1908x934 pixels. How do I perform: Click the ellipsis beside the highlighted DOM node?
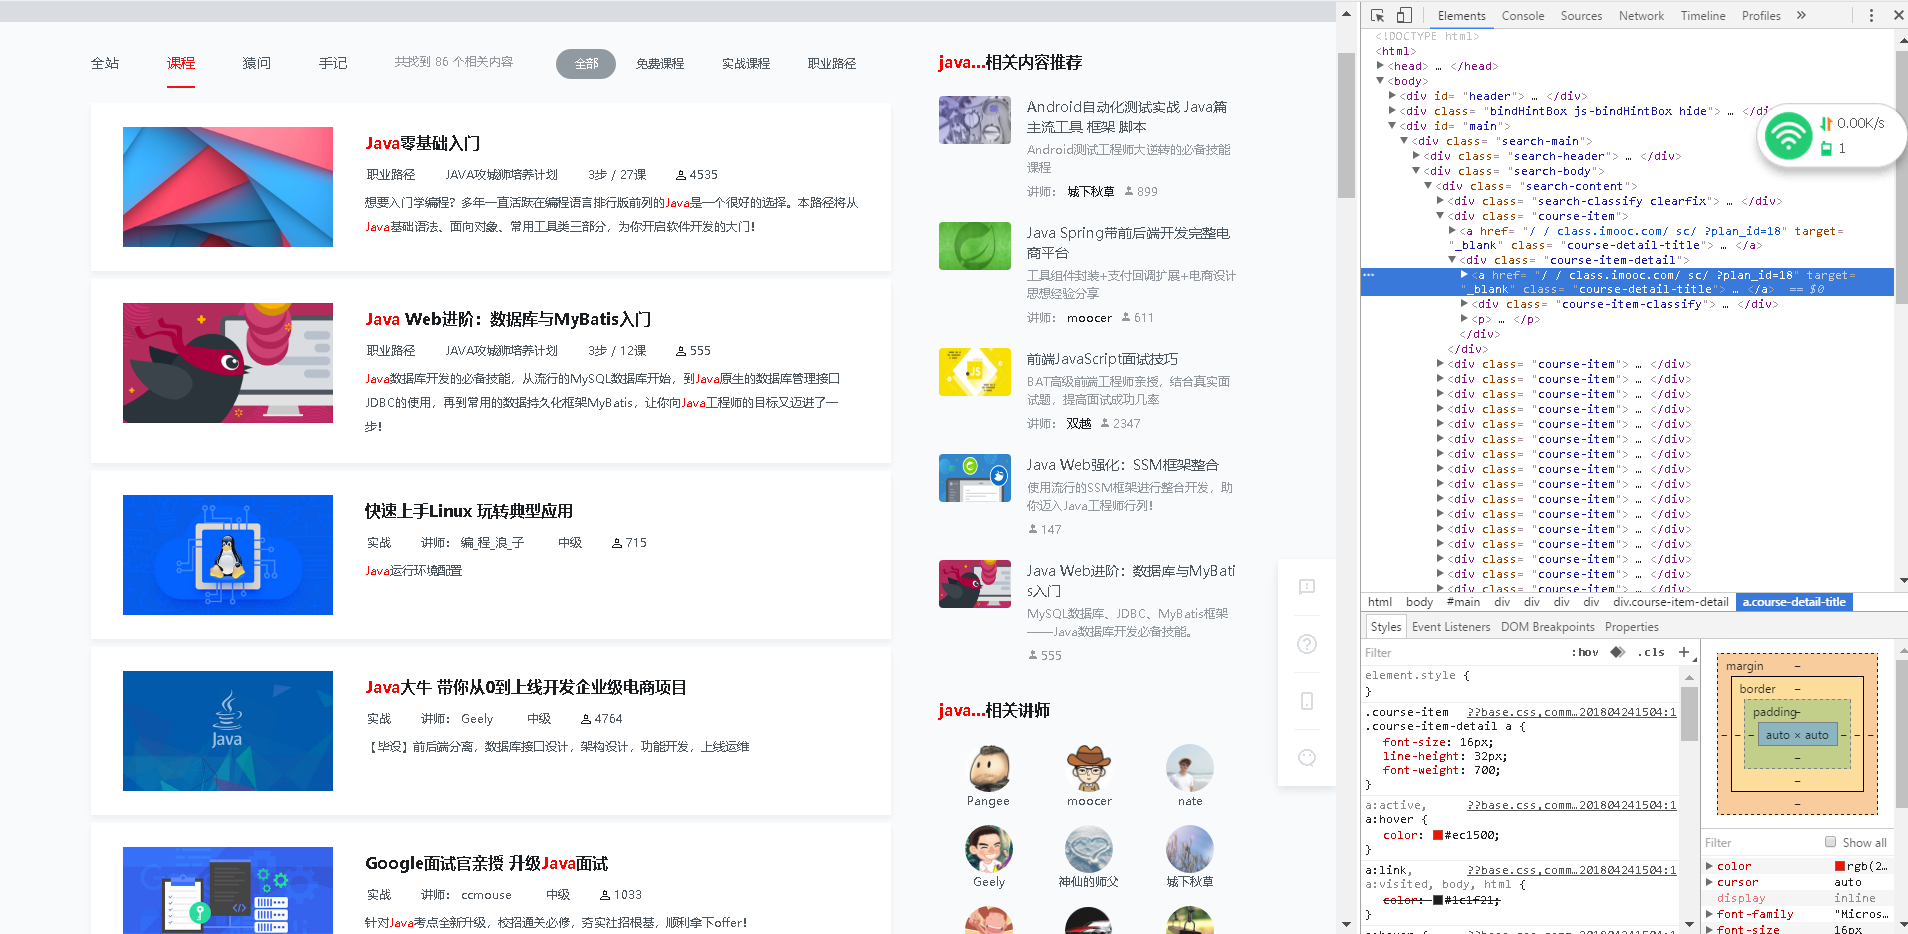[x=1369, y=275]
